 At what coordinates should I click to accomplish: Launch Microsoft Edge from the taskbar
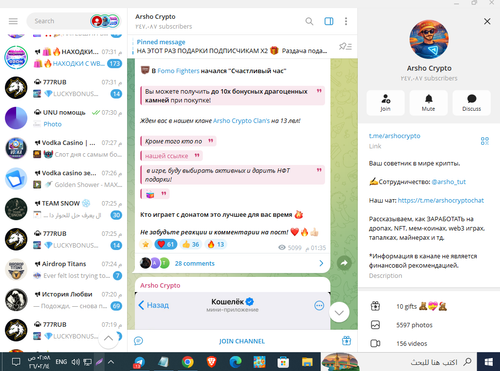[235, 362]
